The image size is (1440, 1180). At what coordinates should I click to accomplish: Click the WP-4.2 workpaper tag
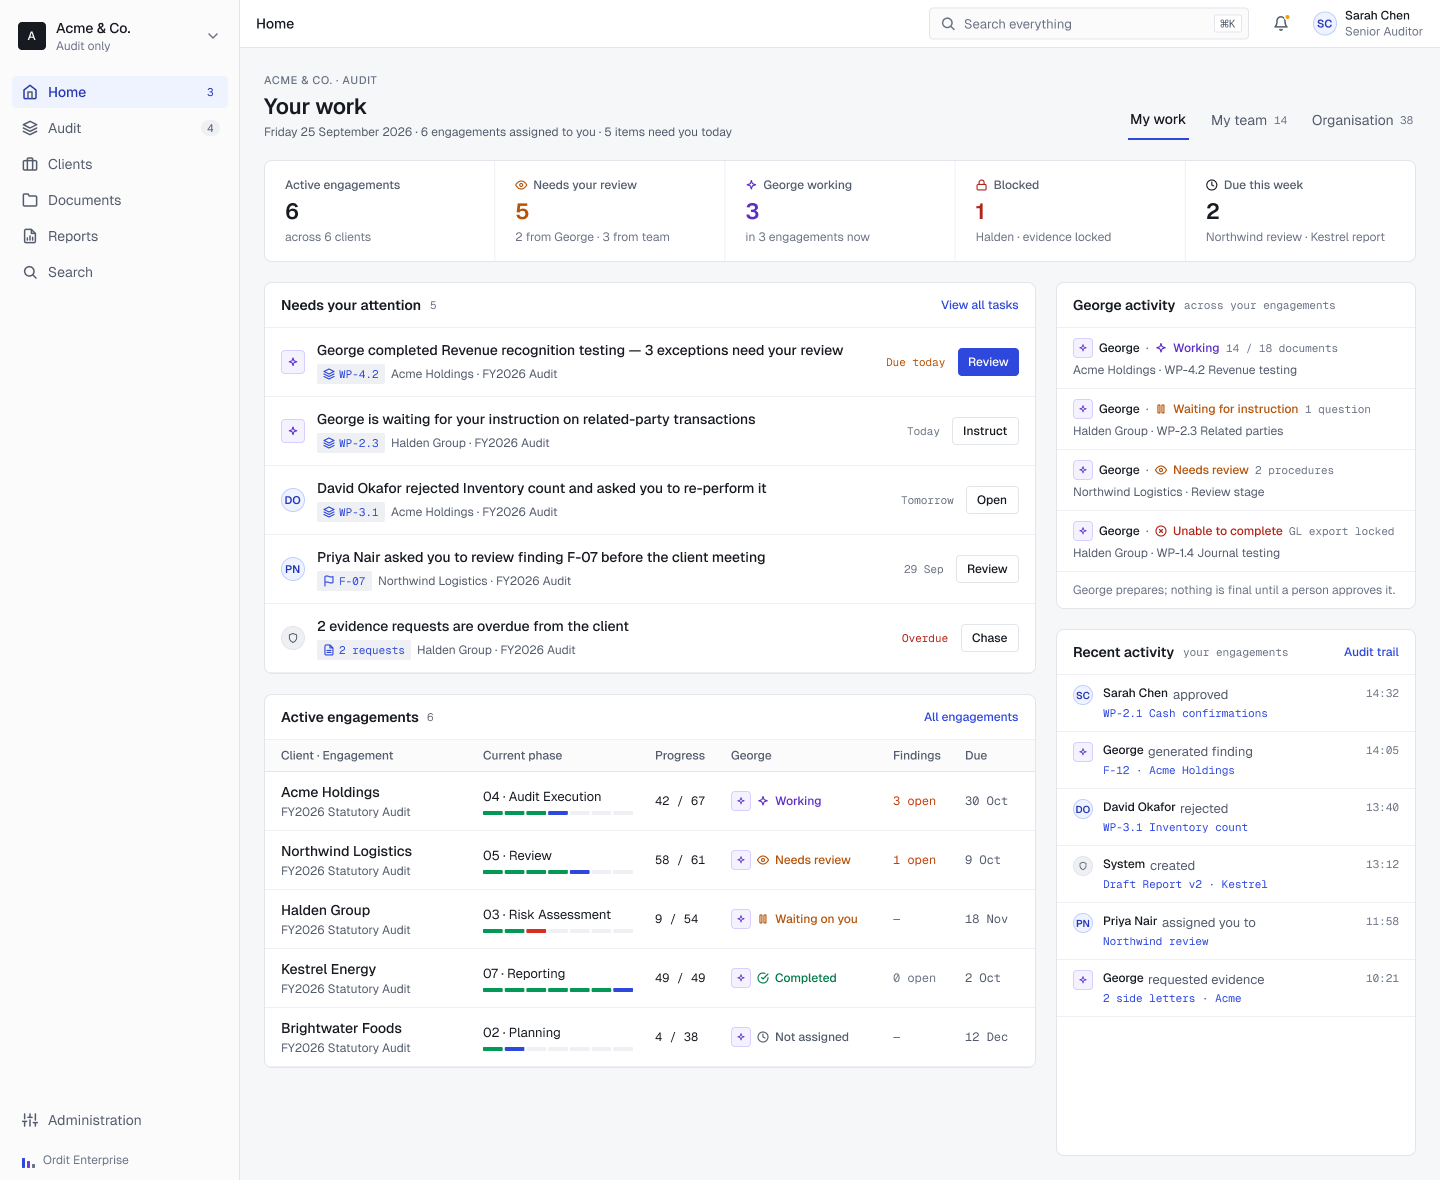pyautogui.click(x=350, y=374)
